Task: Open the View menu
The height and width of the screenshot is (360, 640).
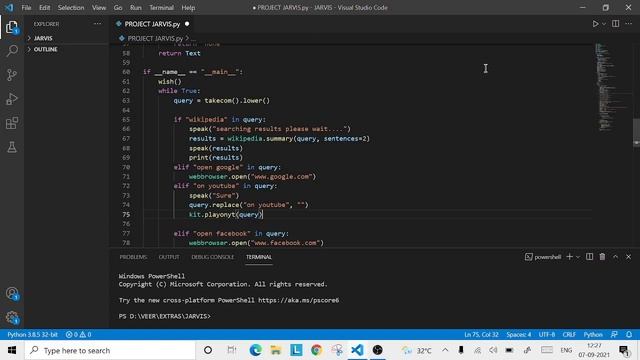Action: pos(99,8)
